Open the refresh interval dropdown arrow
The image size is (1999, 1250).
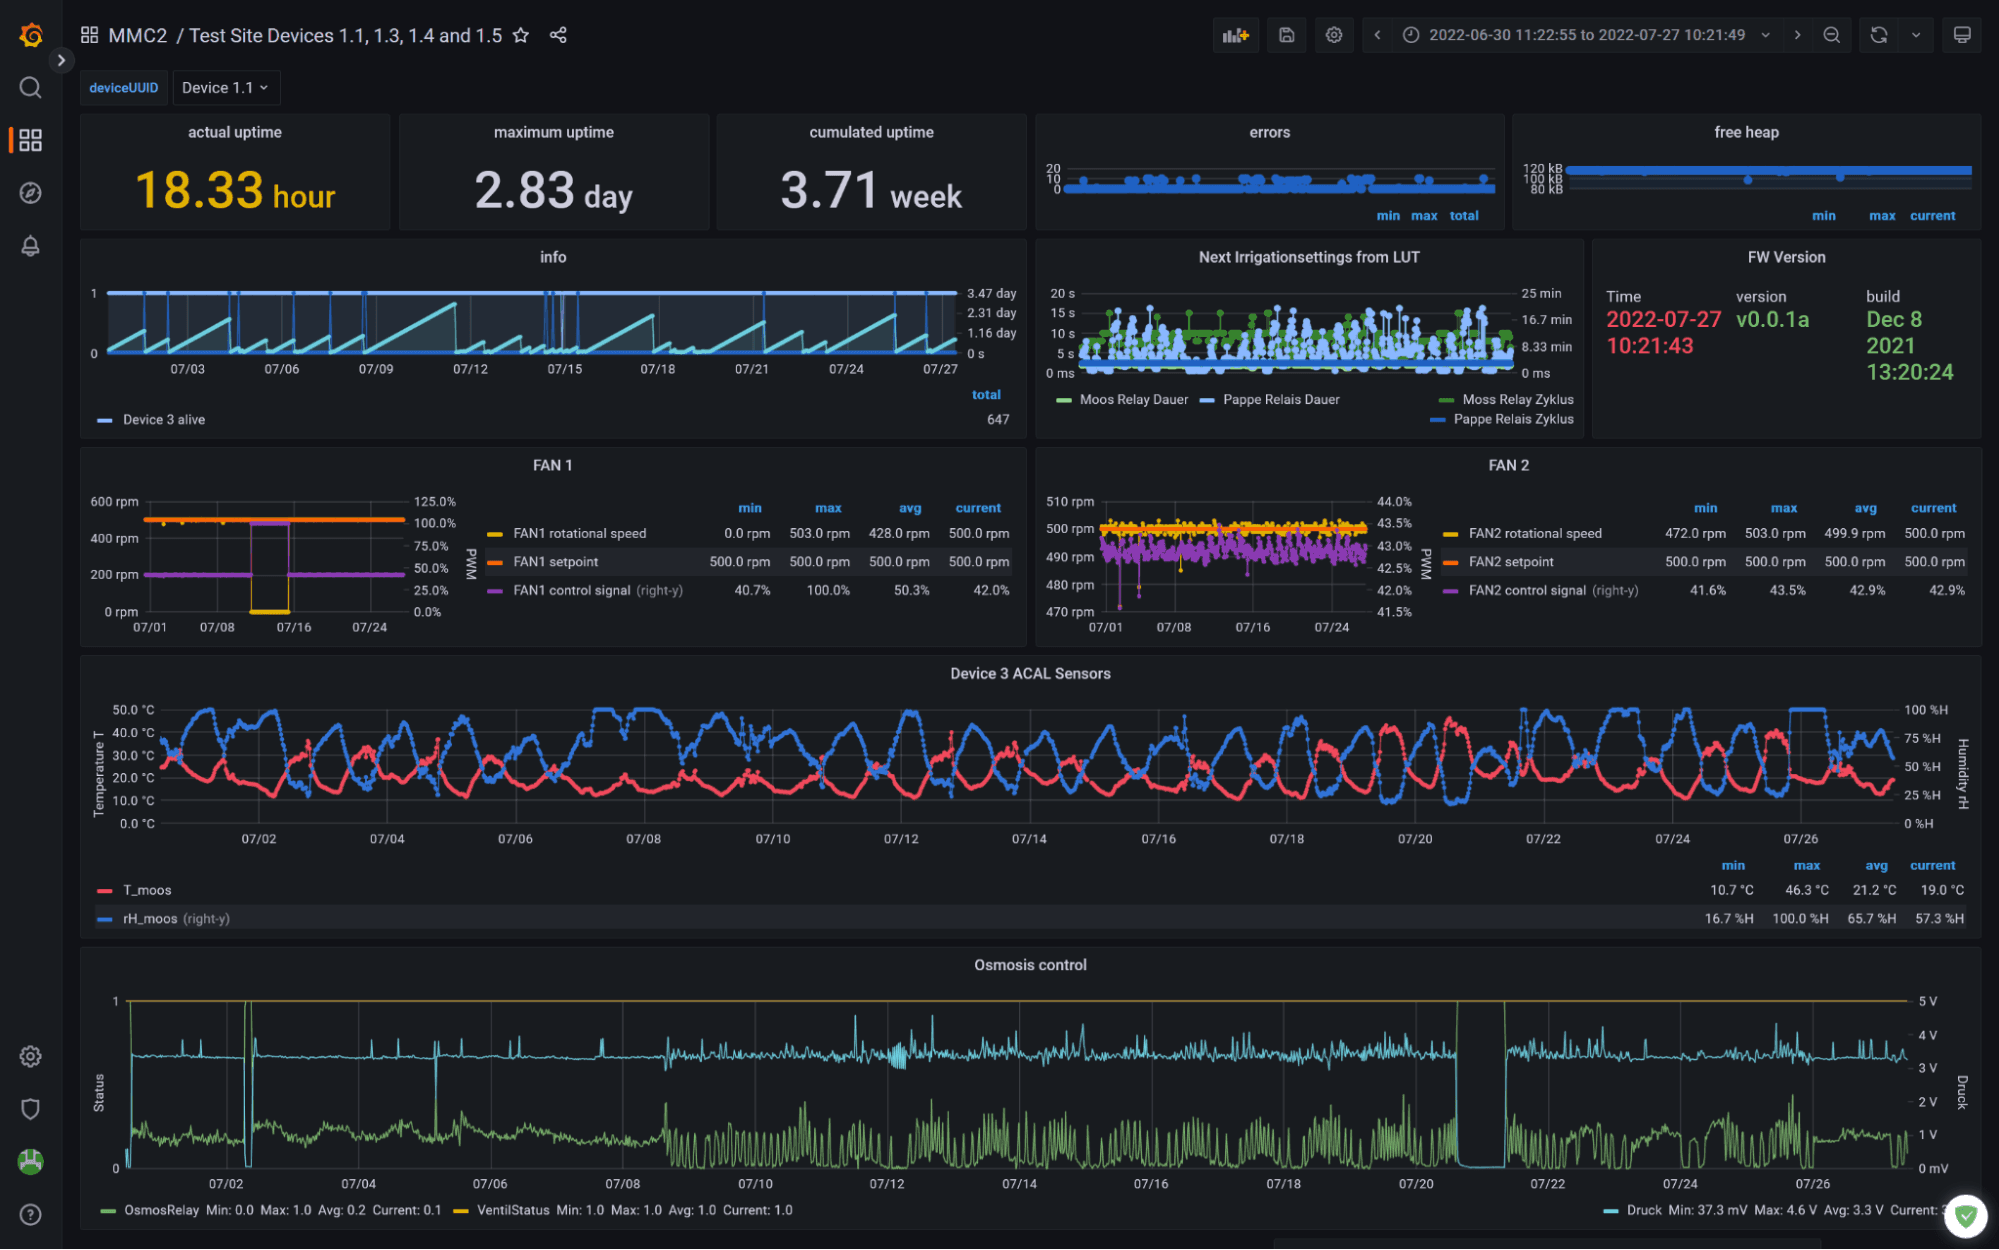point(1916,35)
